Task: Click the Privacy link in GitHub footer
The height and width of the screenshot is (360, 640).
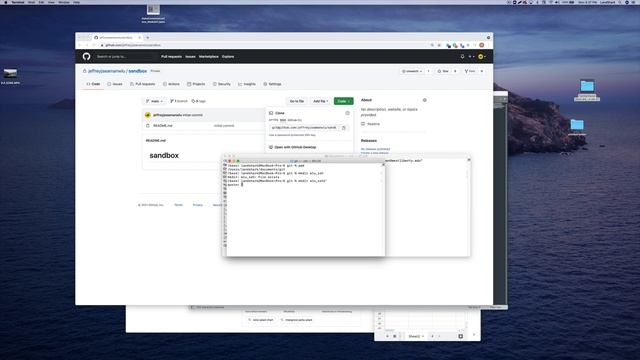Action: coord(198,205)
